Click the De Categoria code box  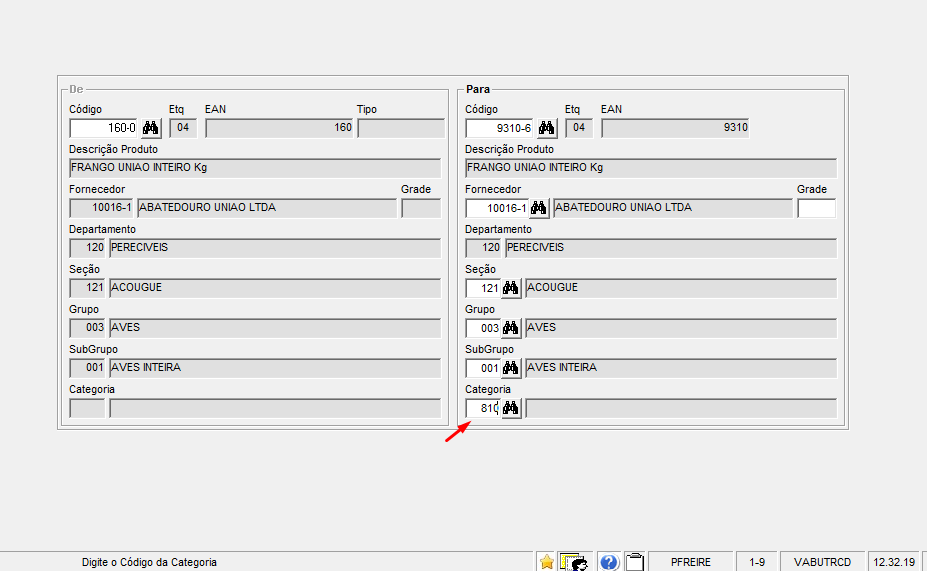[87, 408]
